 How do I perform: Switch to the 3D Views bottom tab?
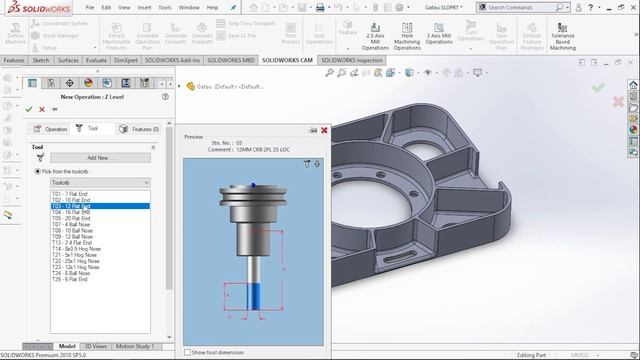[96, 346]
